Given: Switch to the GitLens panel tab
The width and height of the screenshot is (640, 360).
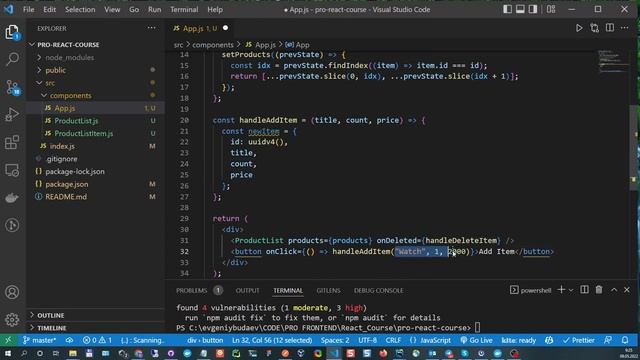Looking at the screenshot, I should click(328, 291).
